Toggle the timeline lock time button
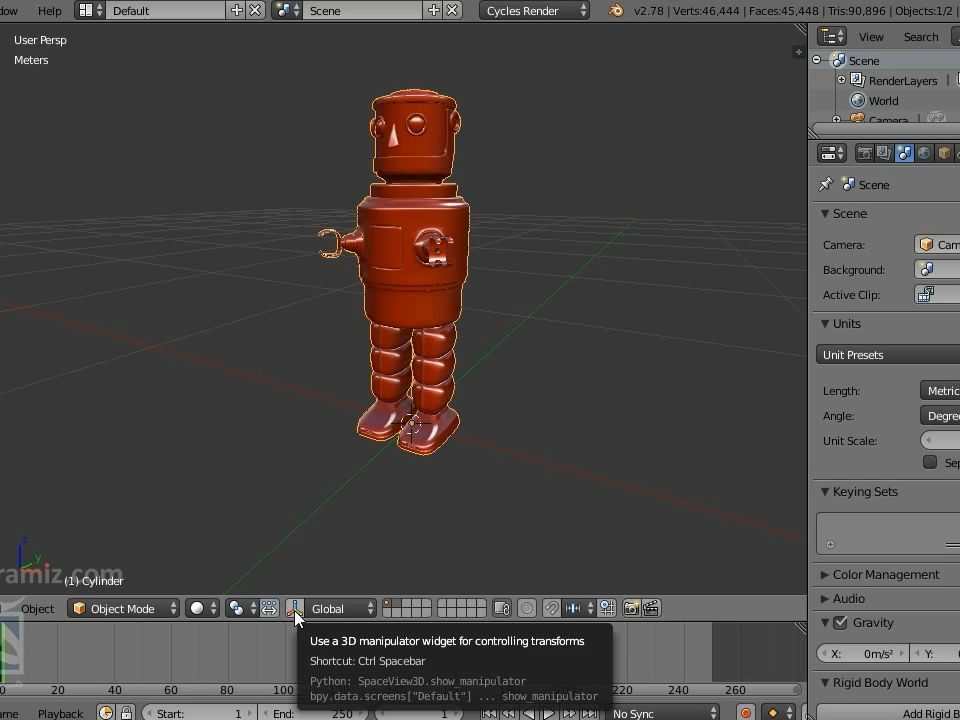 click(x=126, y=713)
